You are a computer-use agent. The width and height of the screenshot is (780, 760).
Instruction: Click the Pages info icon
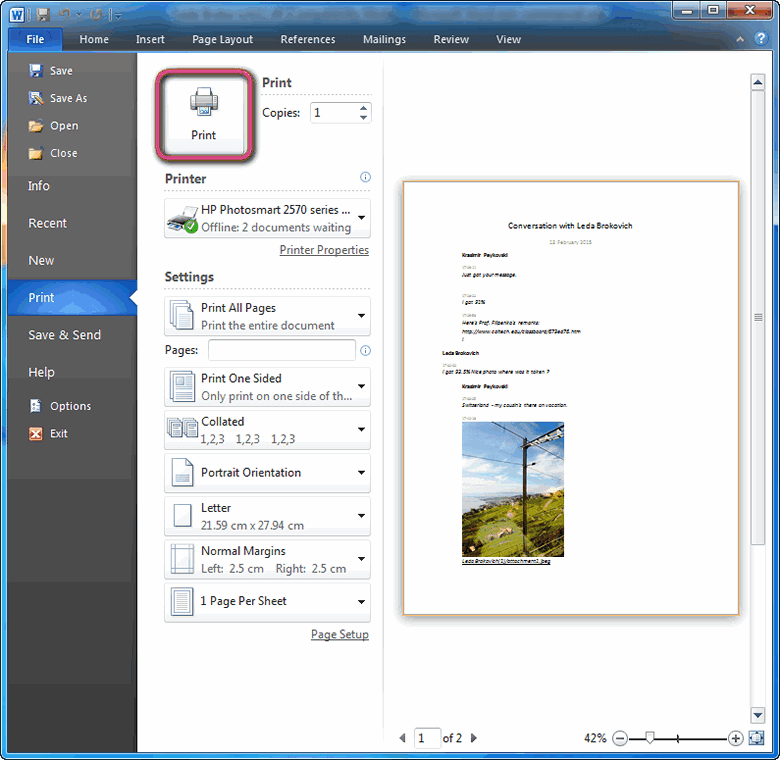(365, 351)
